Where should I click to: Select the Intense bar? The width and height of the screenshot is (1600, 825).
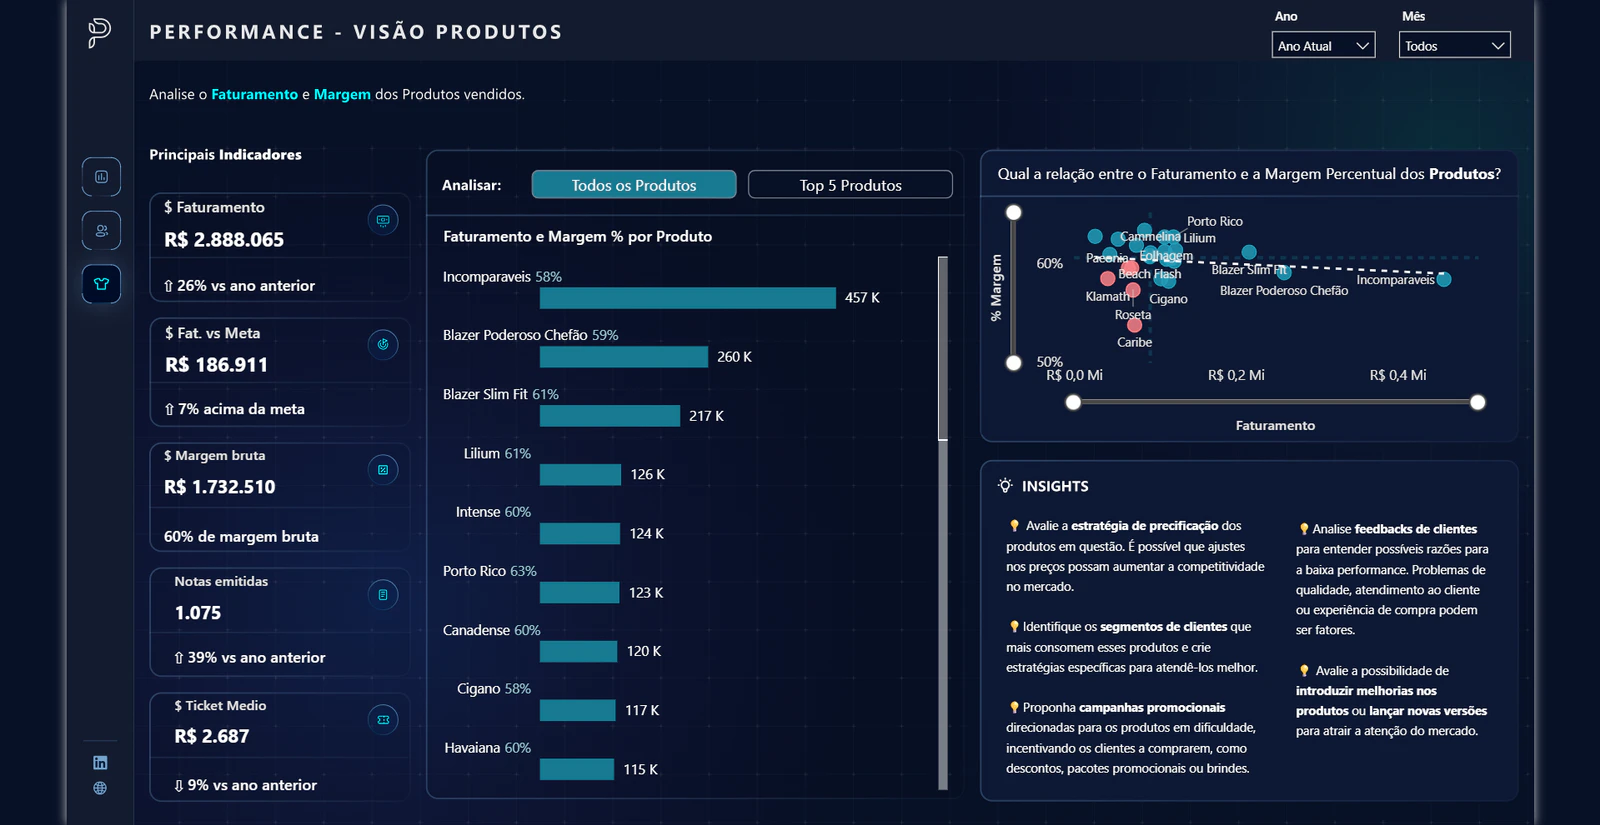(x=580, y=534)
